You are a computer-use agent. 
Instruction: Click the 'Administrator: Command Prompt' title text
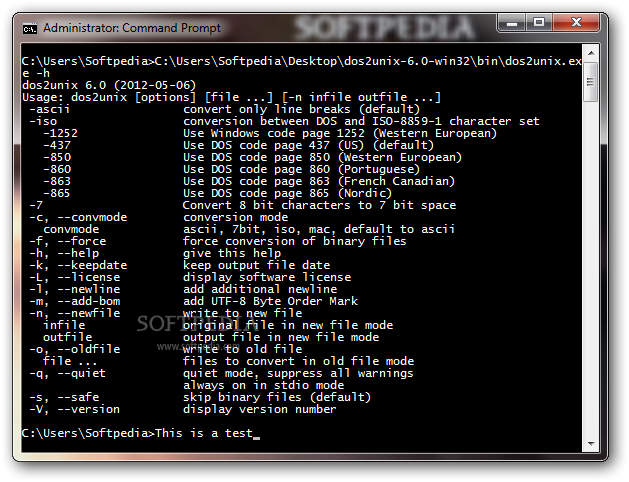(132, 28)
